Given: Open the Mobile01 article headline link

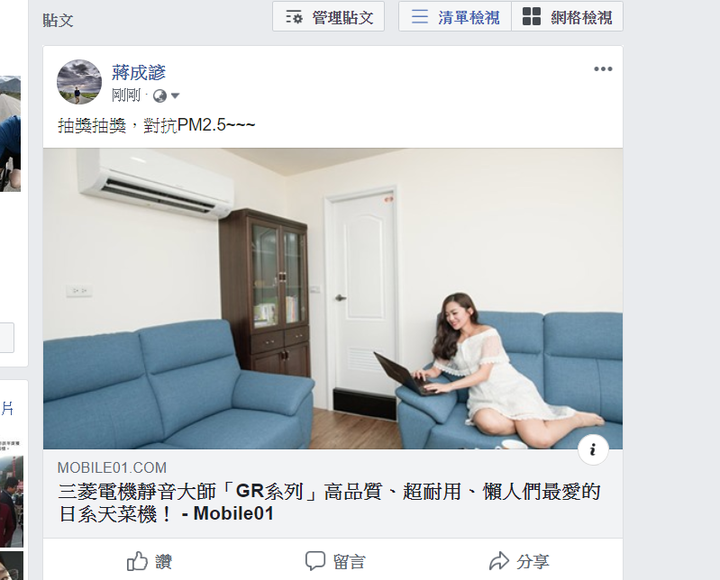Looking at the screenshot, I should coord(329,502).
